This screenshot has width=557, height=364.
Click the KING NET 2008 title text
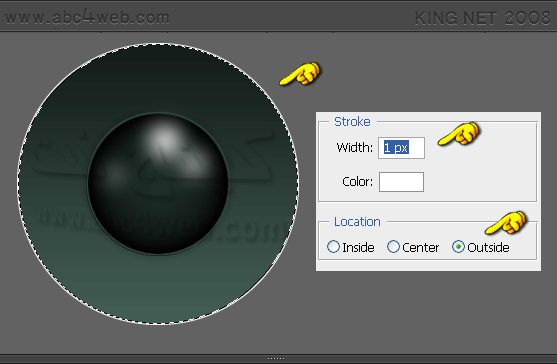[x=482, y=18]
